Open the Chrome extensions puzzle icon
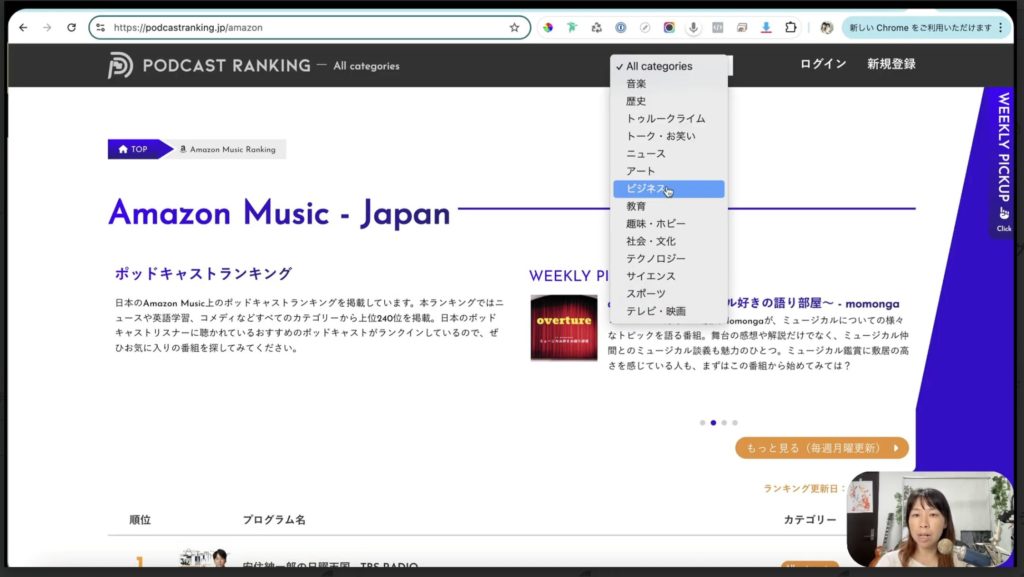Image resolution: width=1024 pixels, height=577 pixels. coord(791,27)
